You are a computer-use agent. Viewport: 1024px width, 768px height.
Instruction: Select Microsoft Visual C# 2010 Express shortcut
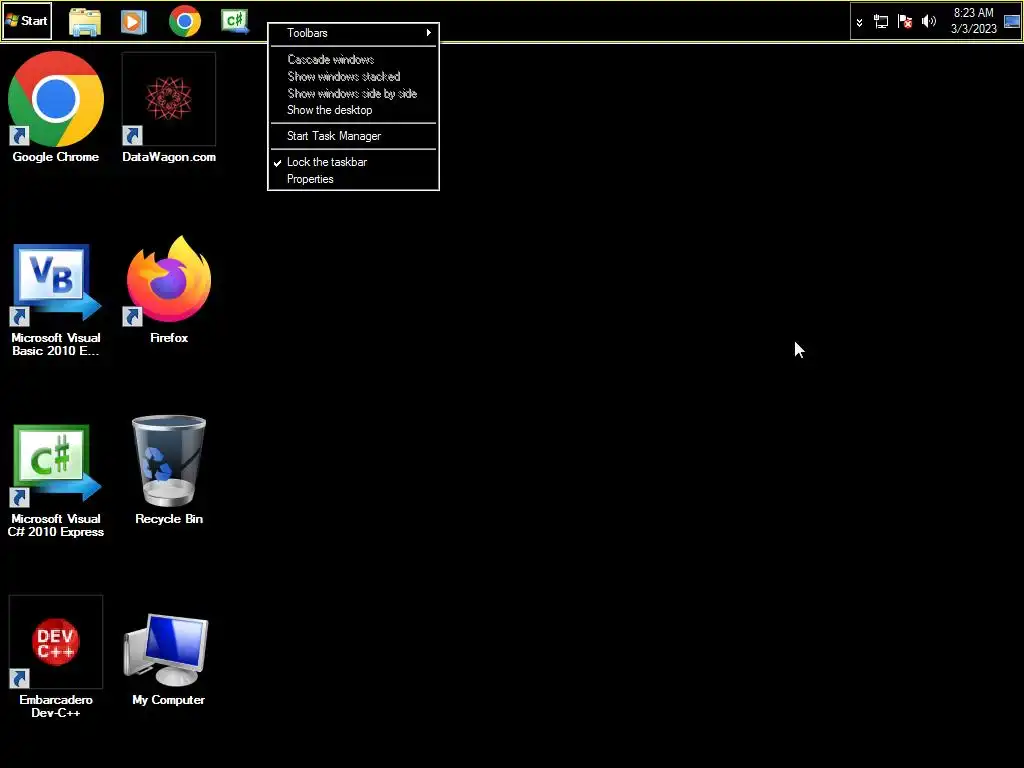(56, 481)
